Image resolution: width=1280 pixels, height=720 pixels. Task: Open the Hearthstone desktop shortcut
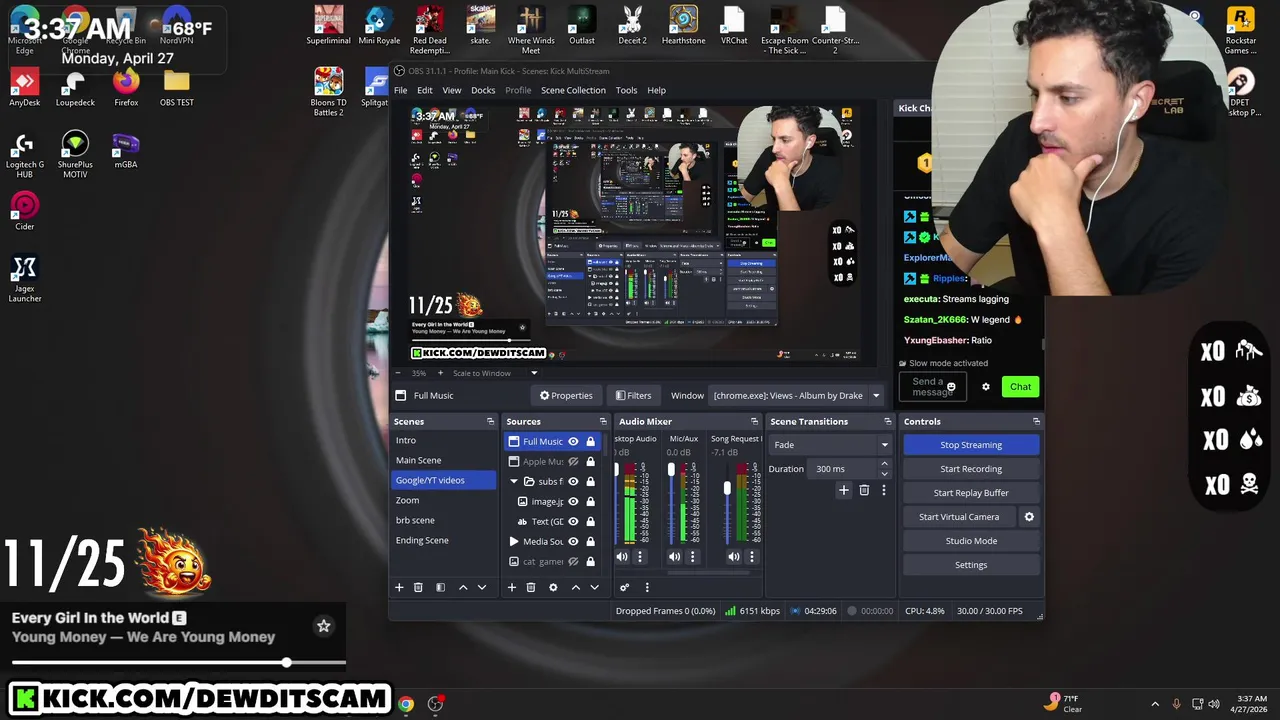coord(683,26)
